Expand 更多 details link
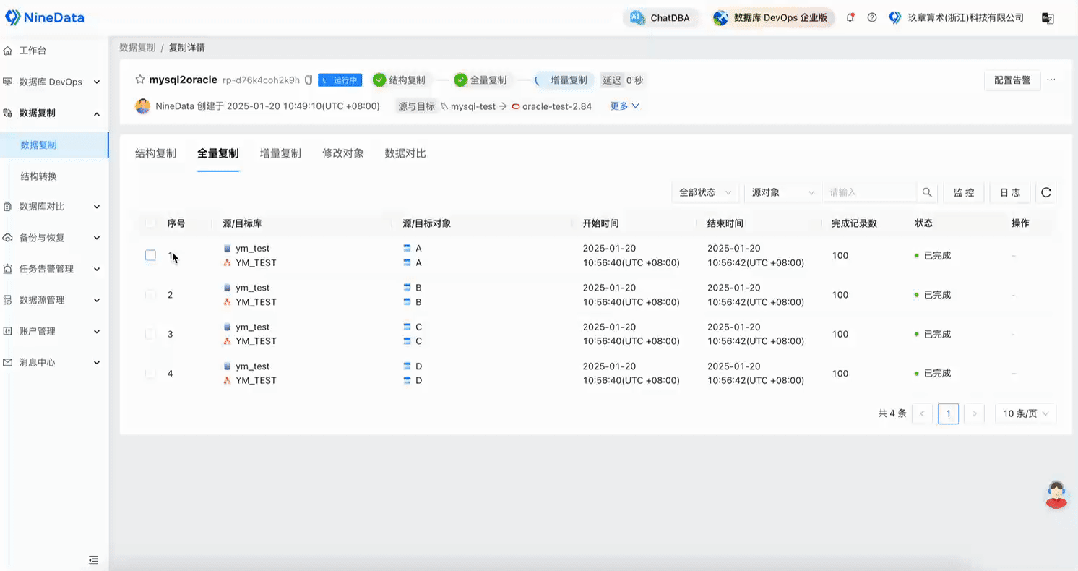The height and width of the screenshot is (571, 1078). click(625, 107)
